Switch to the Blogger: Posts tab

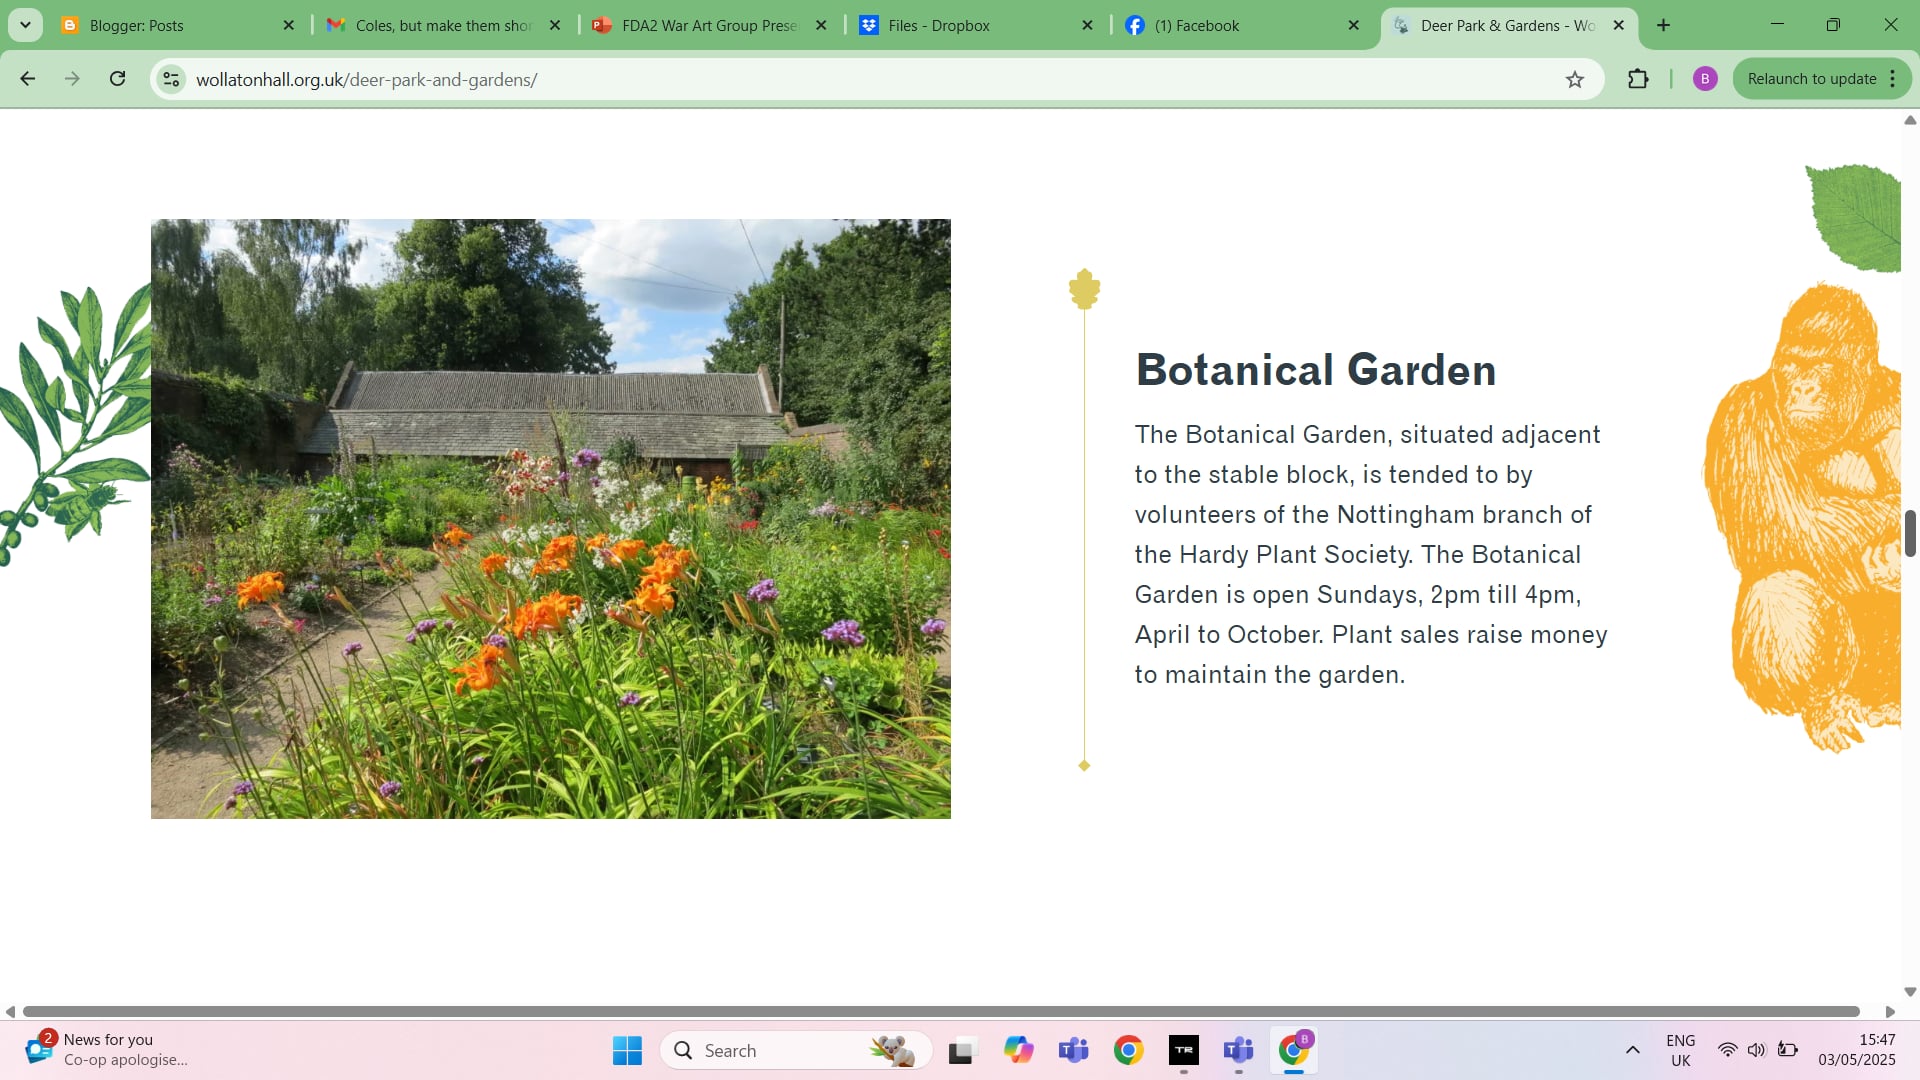[137, 26]
